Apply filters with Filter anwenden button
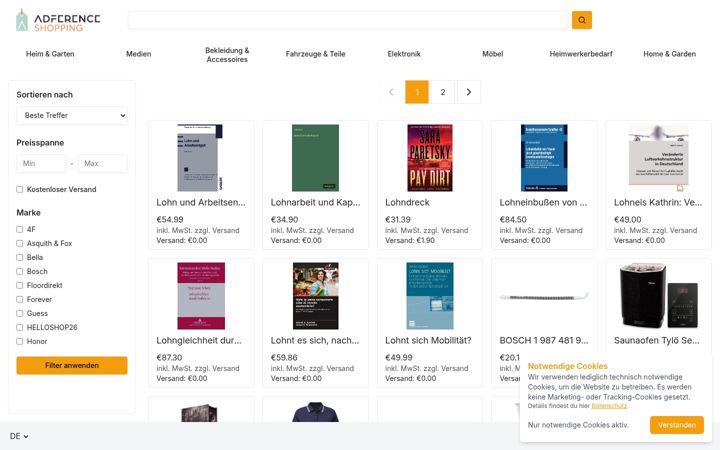 (72, 366)
